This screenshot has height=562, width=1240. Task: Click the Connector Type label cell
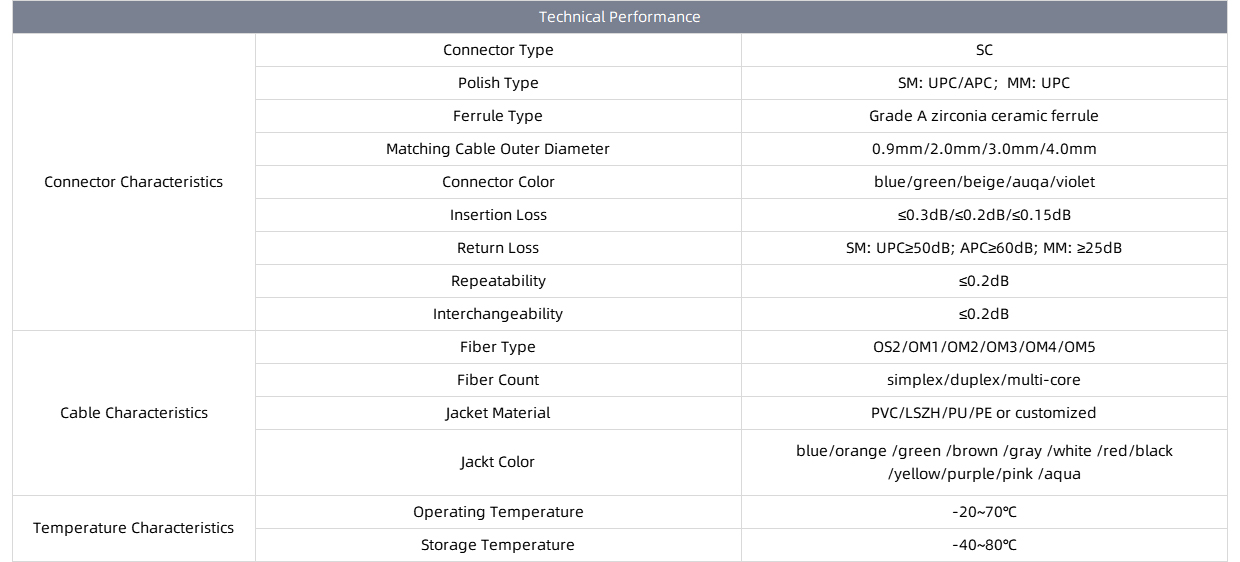(498, 50)
